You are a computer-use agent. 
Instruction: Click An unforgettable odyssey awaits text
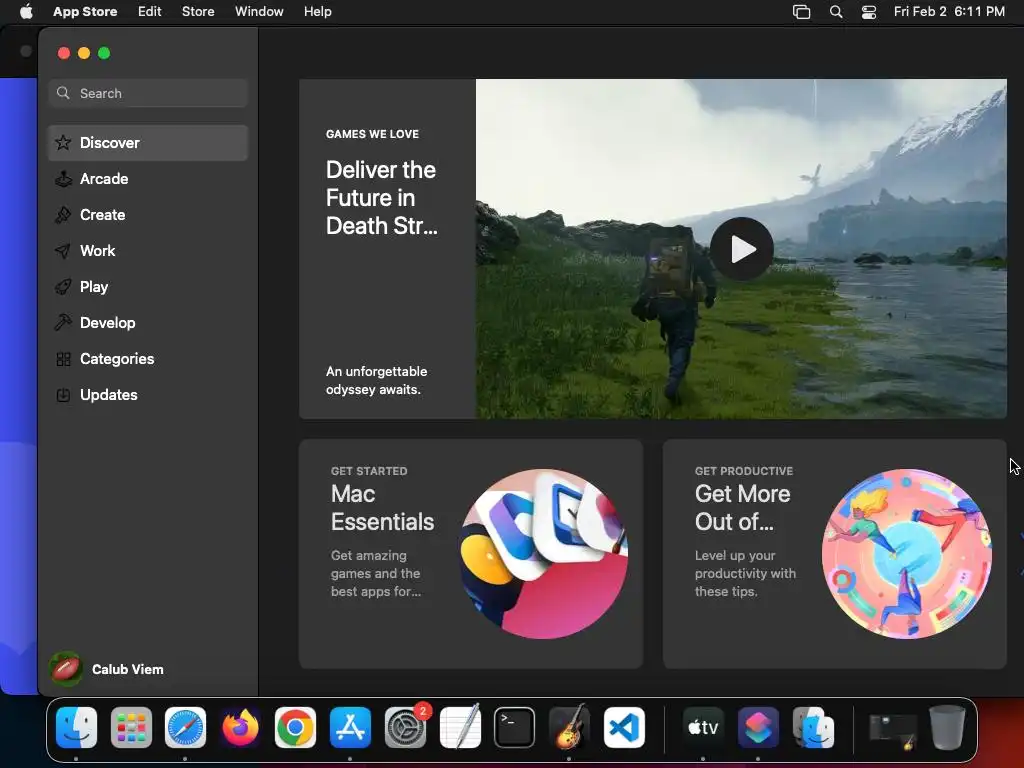click(x=377, y=380)
